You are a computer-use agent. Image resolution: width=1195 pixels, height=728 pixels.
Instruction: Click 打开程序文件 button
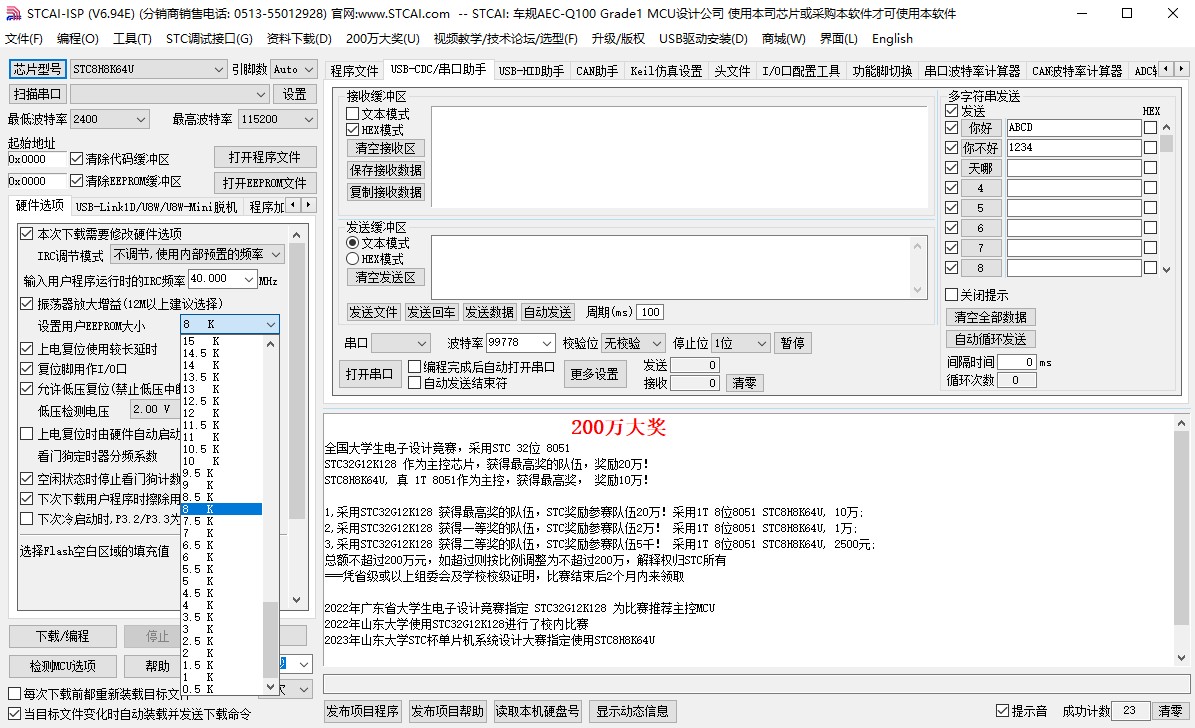point(265,157)
